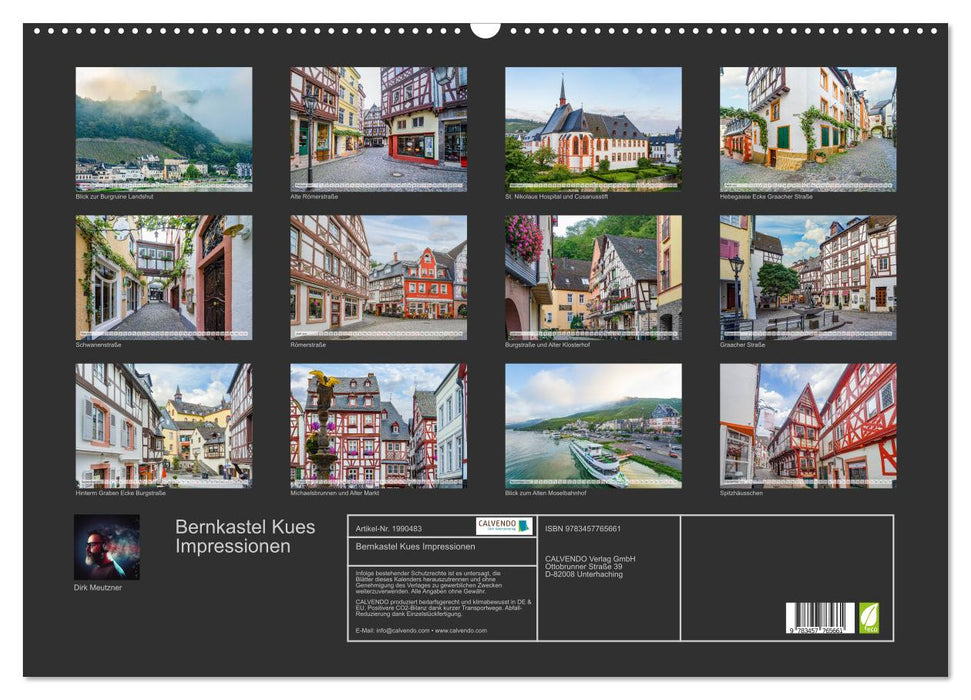Click the barcode at bottom right

click(819, 618)
